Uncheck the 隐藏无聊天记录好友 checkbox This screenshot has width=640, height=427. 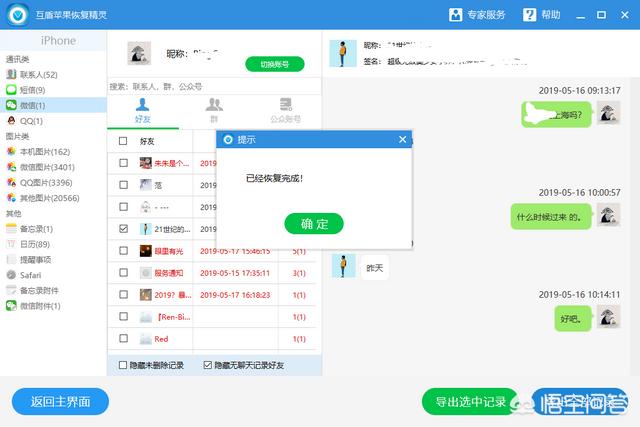[x=207, y=365]
